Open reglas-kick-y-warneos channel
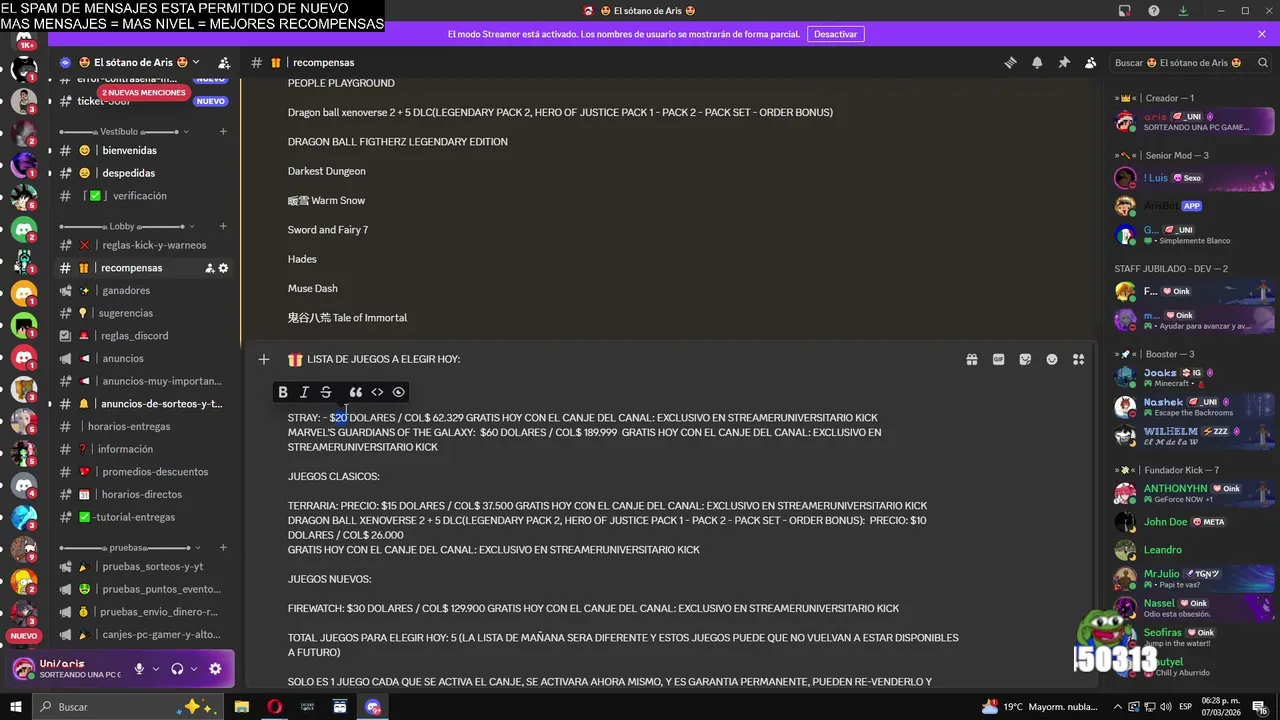 (143, 245)
